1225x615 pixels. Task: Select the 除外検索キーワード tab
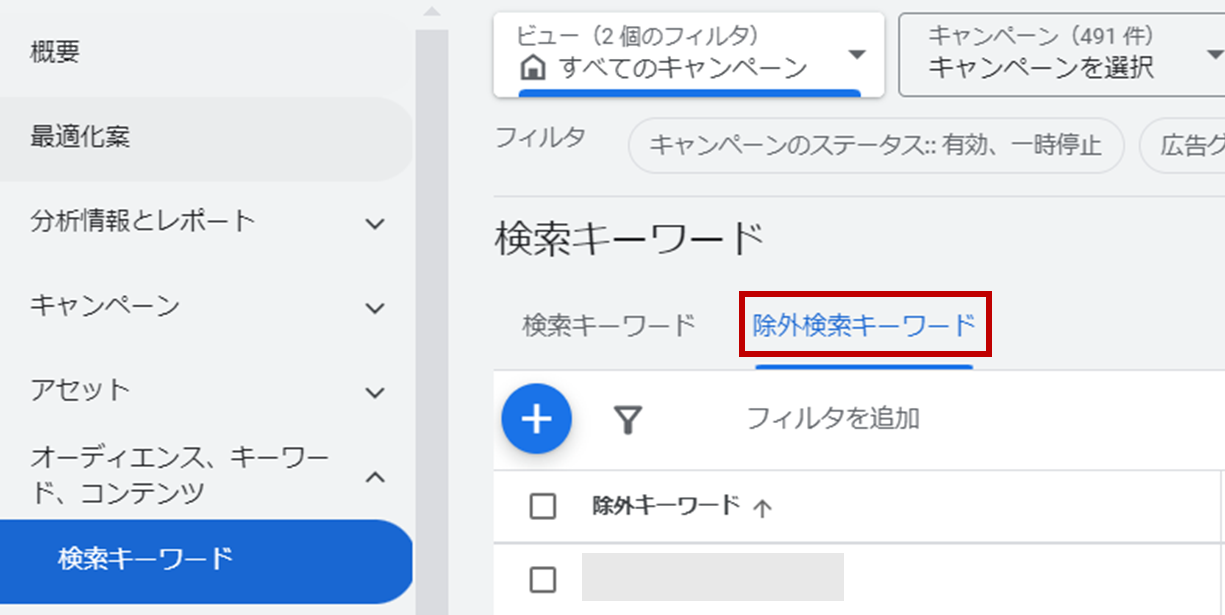click(x=864, y=325)
